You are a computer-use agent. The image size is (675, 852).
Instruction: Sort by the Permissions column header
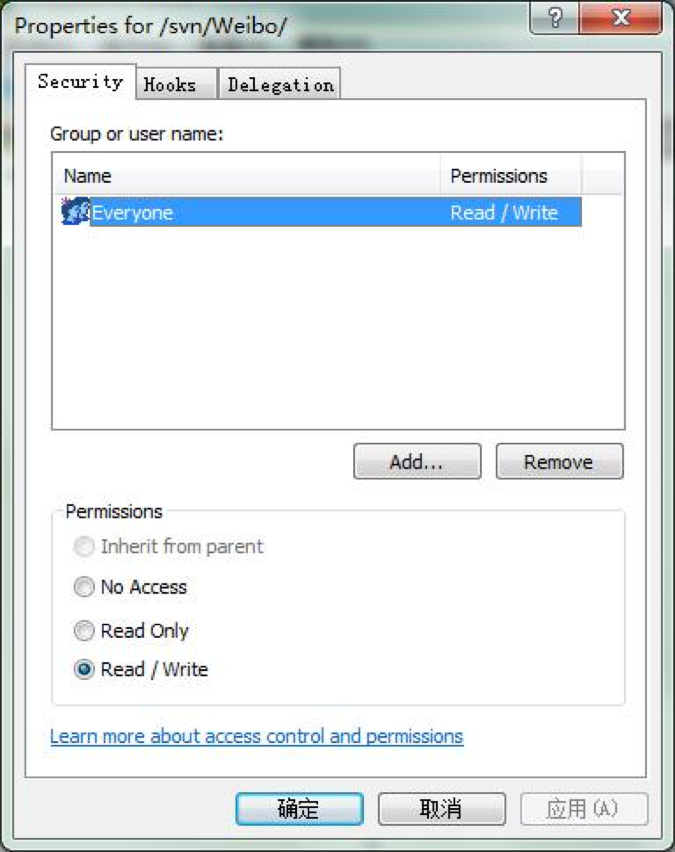pyautogui.click(x=510, y=176)
